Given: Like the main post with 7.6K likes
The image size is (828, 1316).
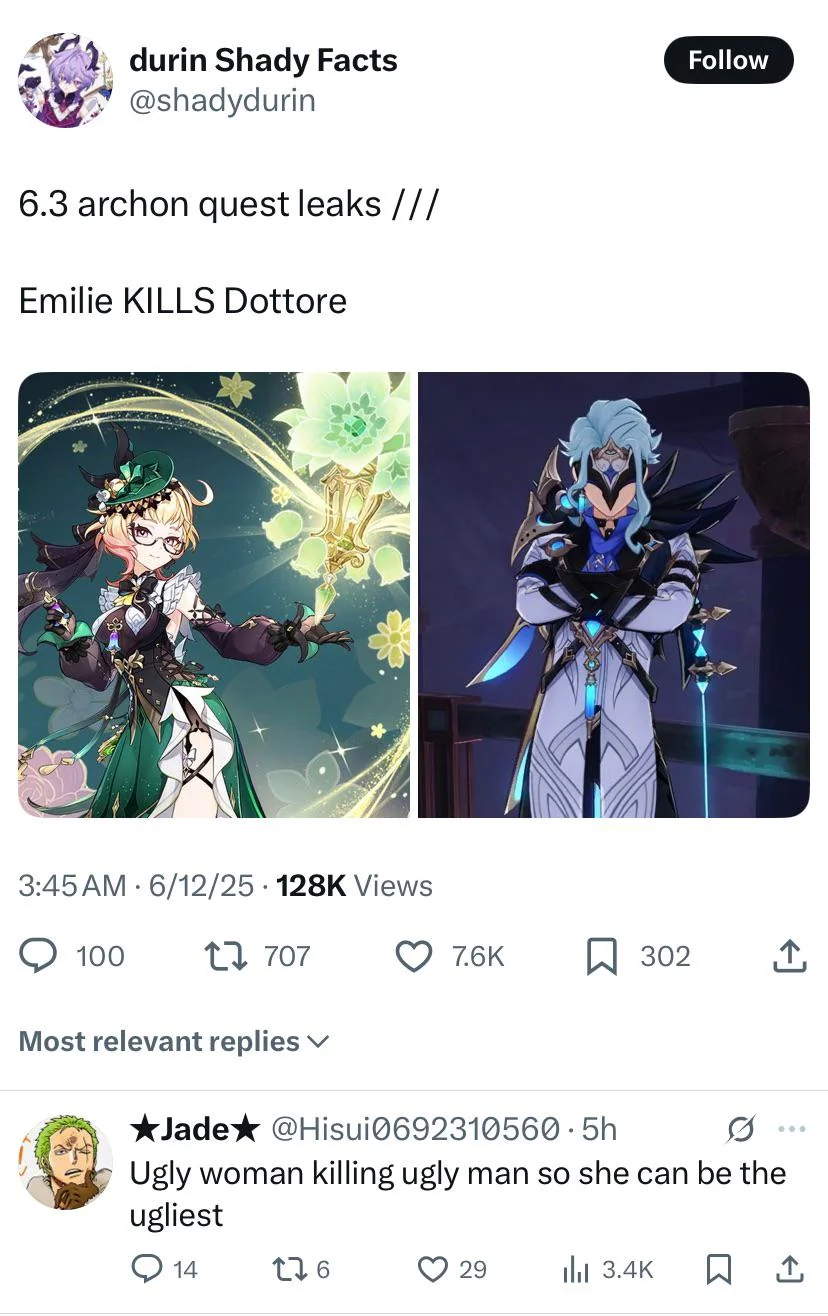Looking at the screenshot, I should (x=414, y=956).
